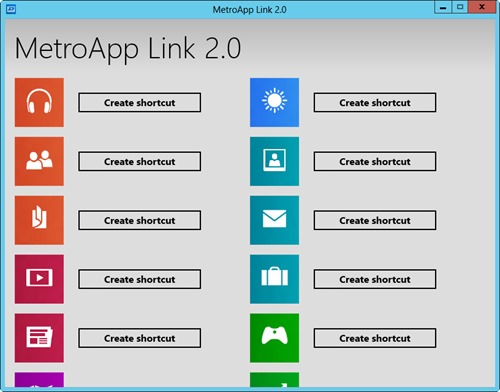The image size is (500, 392).
Task: Click the orange Reader tile icon
Action: pos(39,220)
